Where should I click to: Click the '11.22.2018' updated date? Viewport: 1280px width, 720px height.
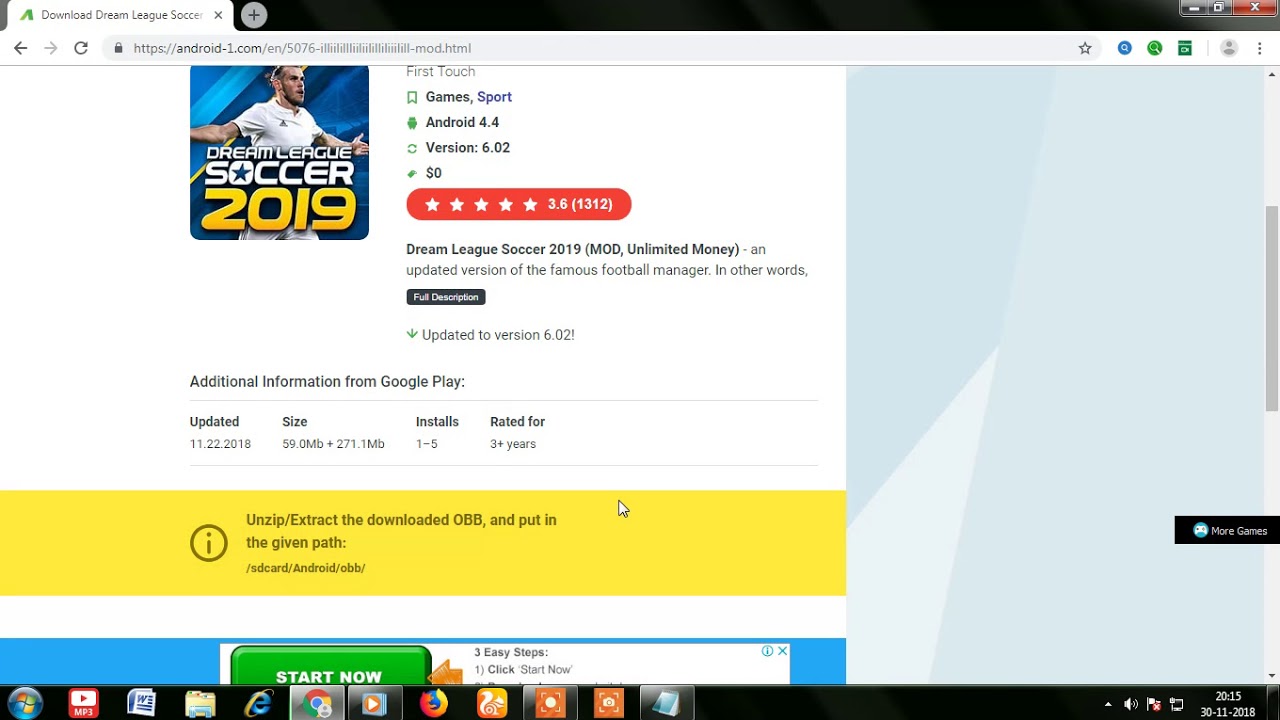(220, 444)
